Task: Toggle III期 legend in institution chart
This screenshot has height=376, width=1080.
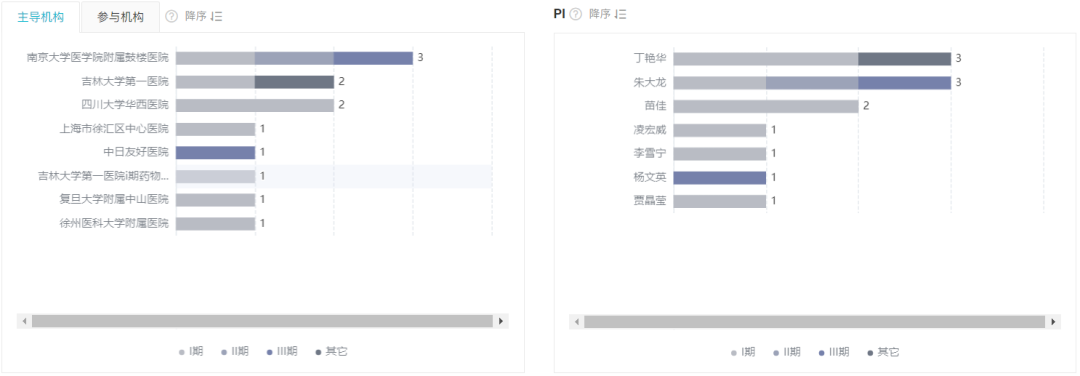Action: coord(282,351)
